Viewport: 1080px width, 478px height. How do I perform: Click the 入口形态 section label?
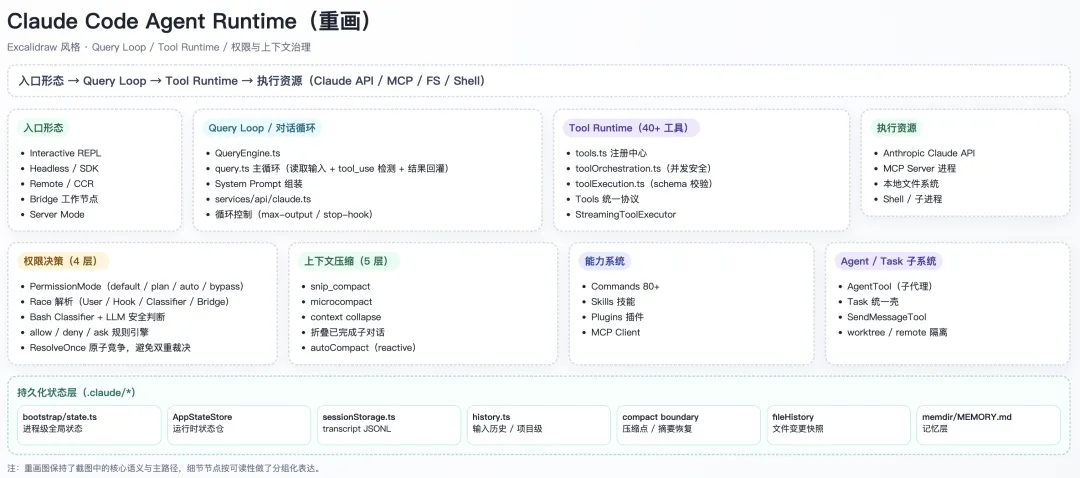tap(43, 128)
